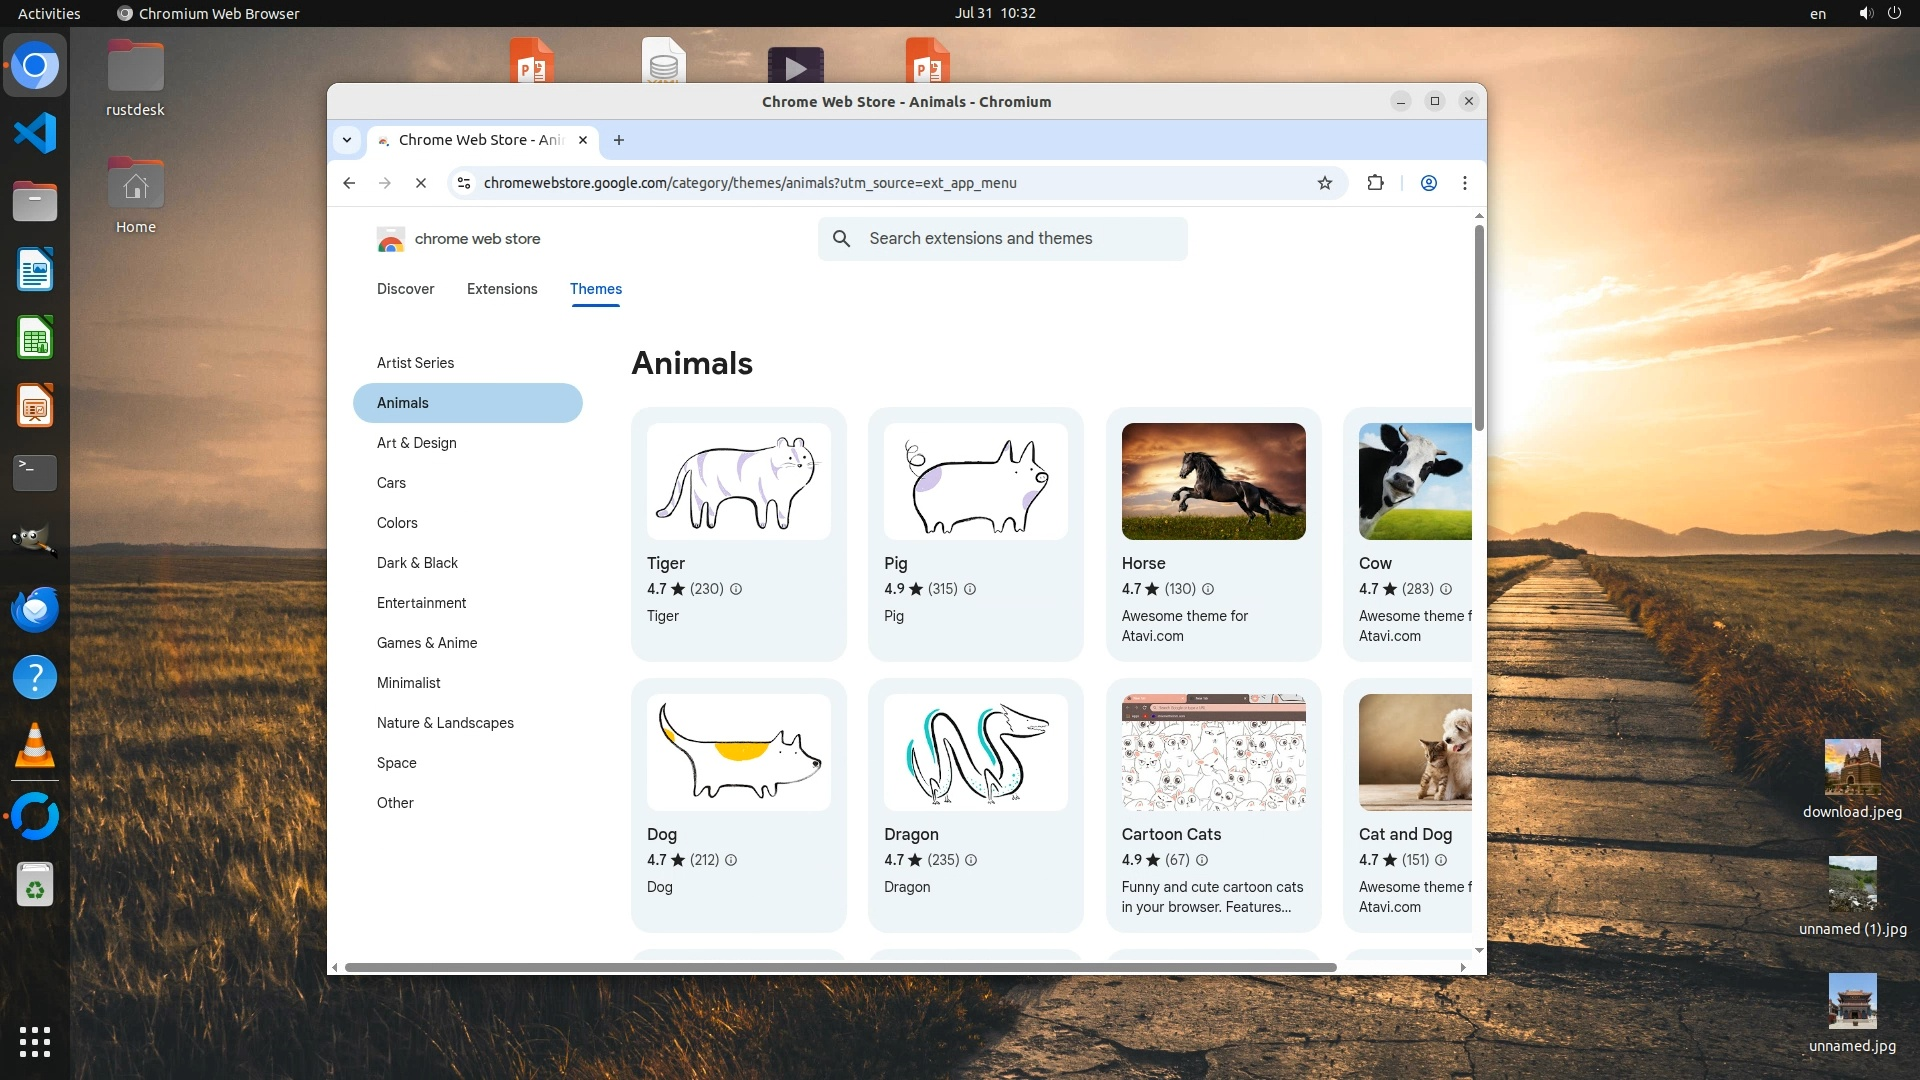Open new tab with plus button
The image size is (1920, 1080).
(x=619, y=140)
